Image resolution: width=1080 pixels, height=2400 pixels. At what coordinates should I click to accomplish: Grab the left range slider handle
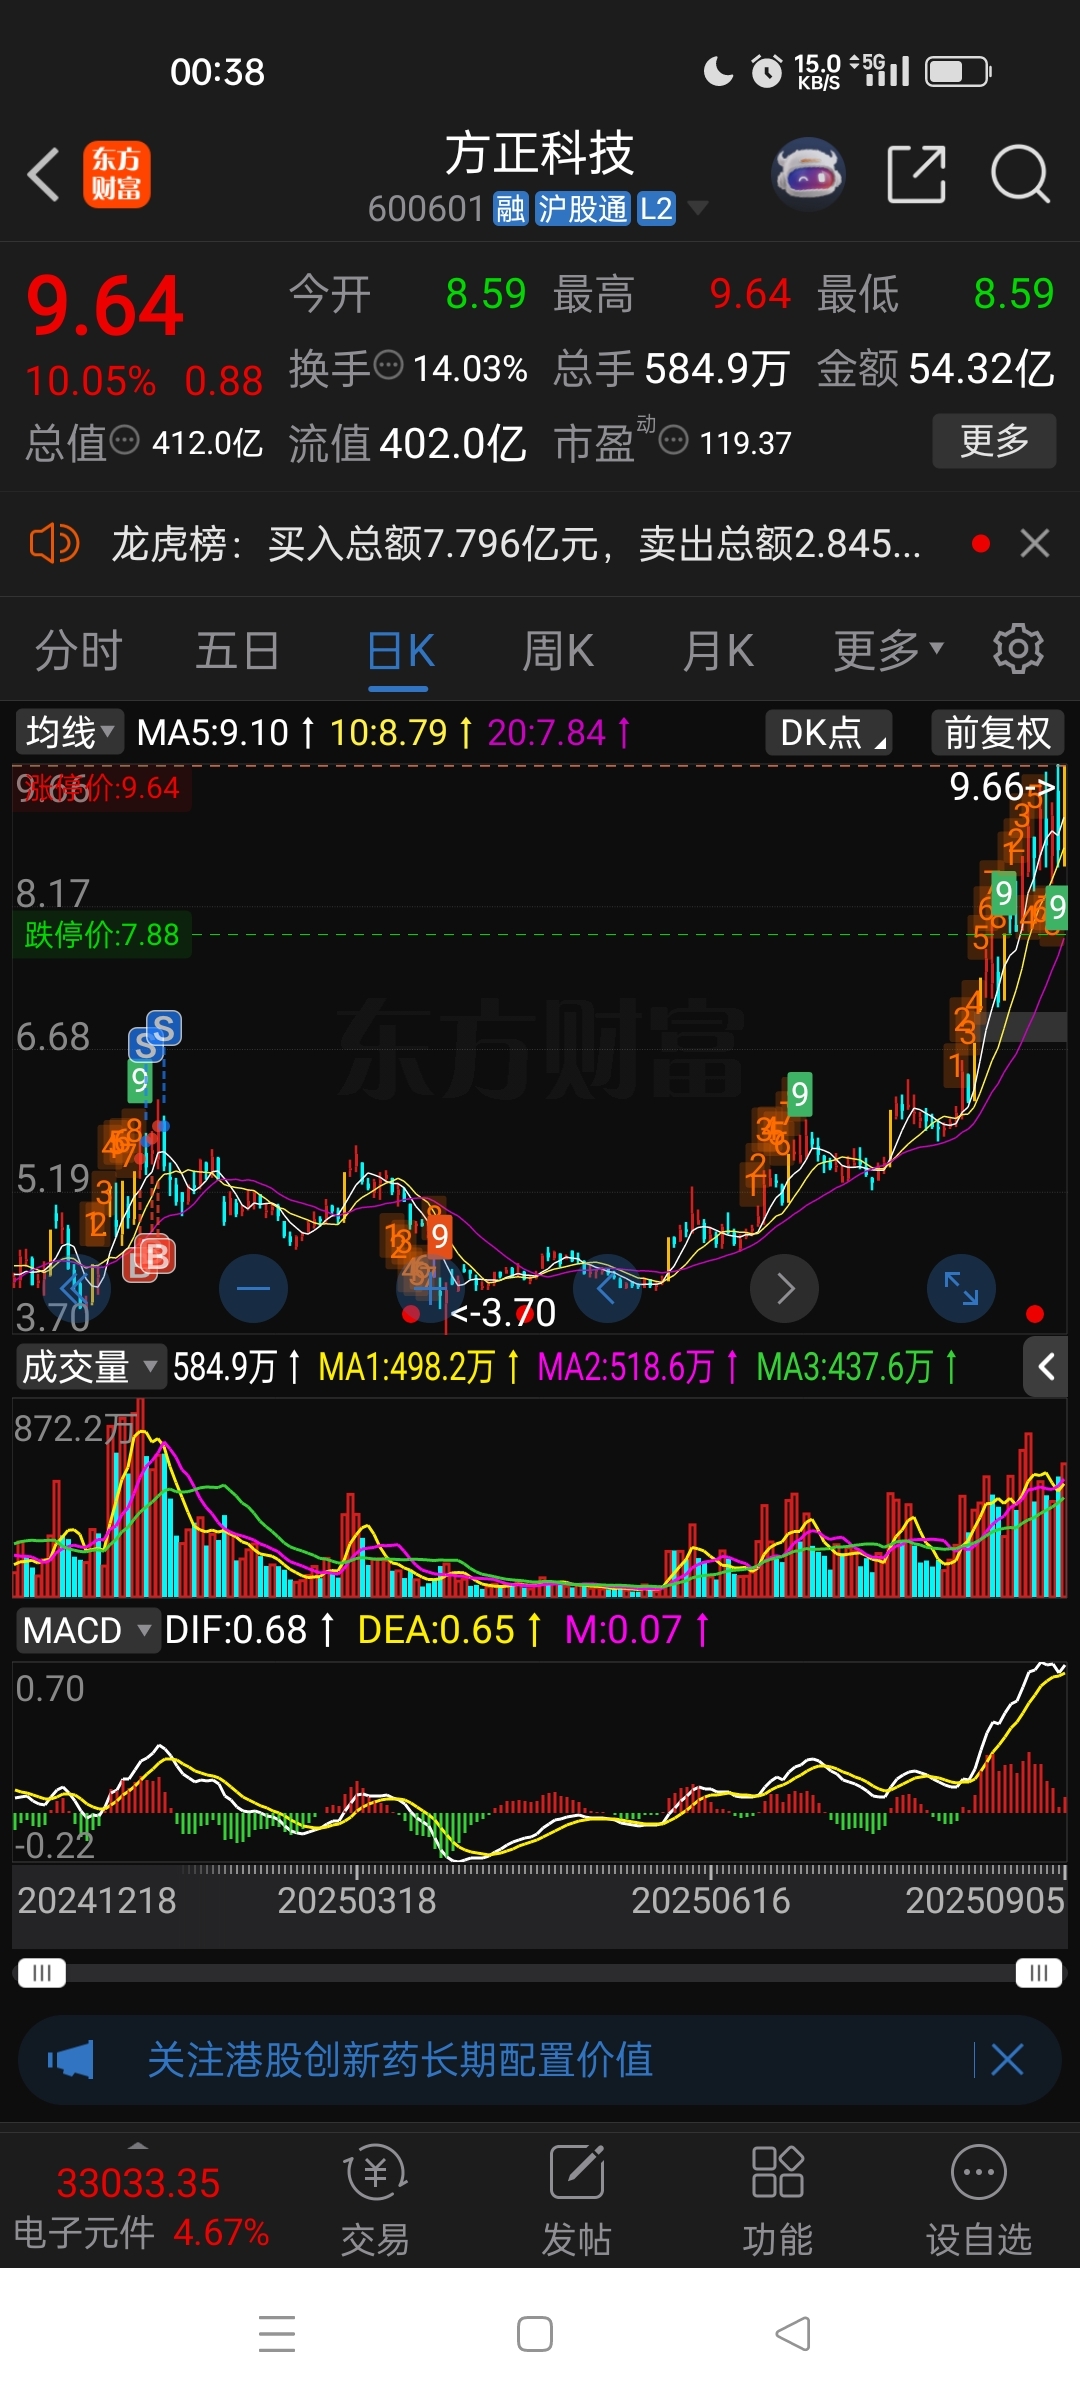(42, 1973)
